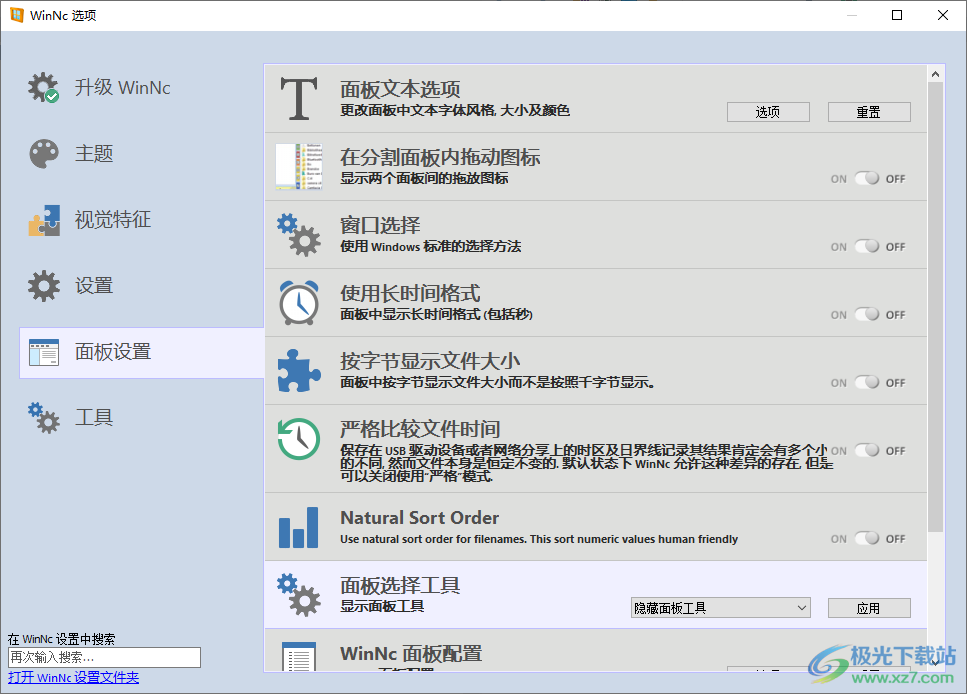Click the blue puzzle icon for 按字节显示文件大小
The height and width of the screenshot is (694, 967).
299,370
